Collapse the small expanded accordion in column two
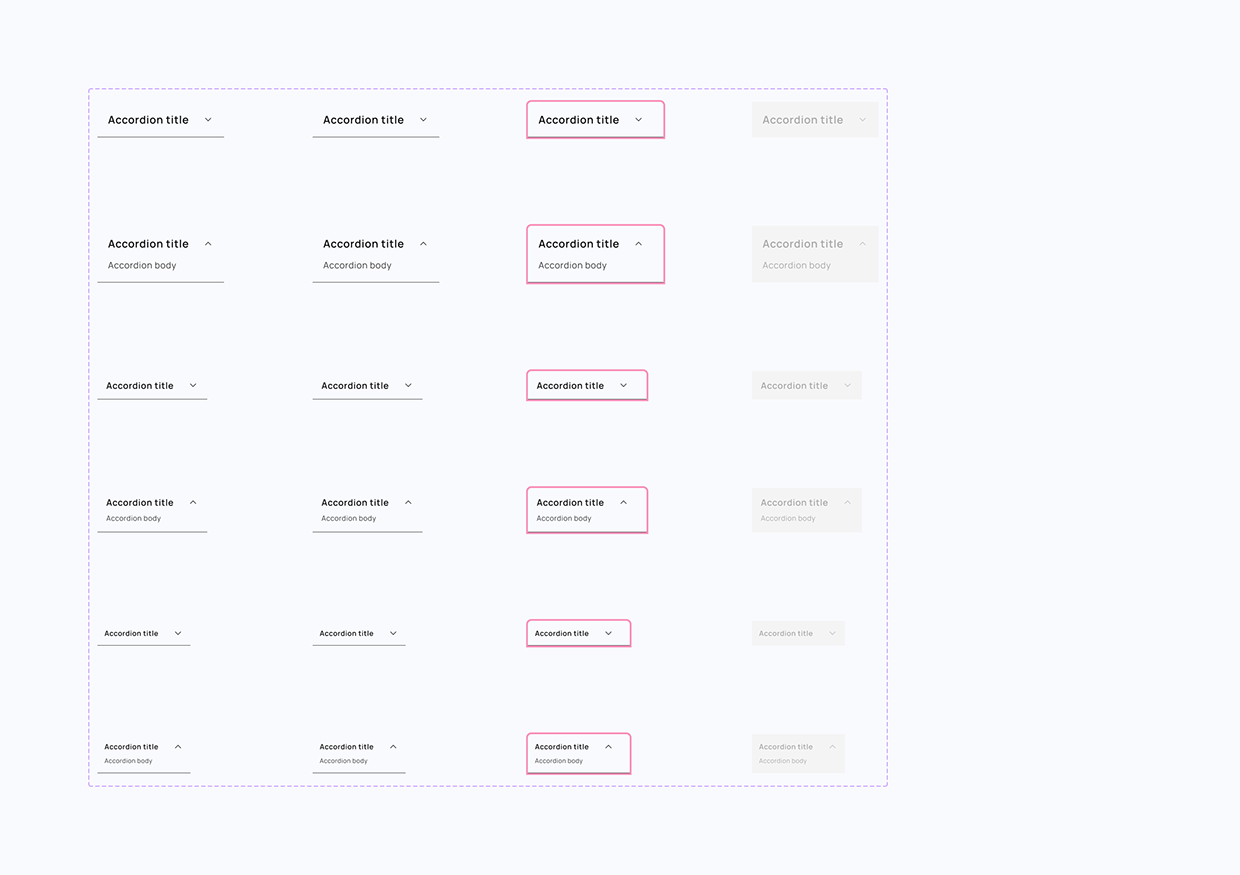Viewport: 1240px width, 875px height. click(x=393, y=746)
